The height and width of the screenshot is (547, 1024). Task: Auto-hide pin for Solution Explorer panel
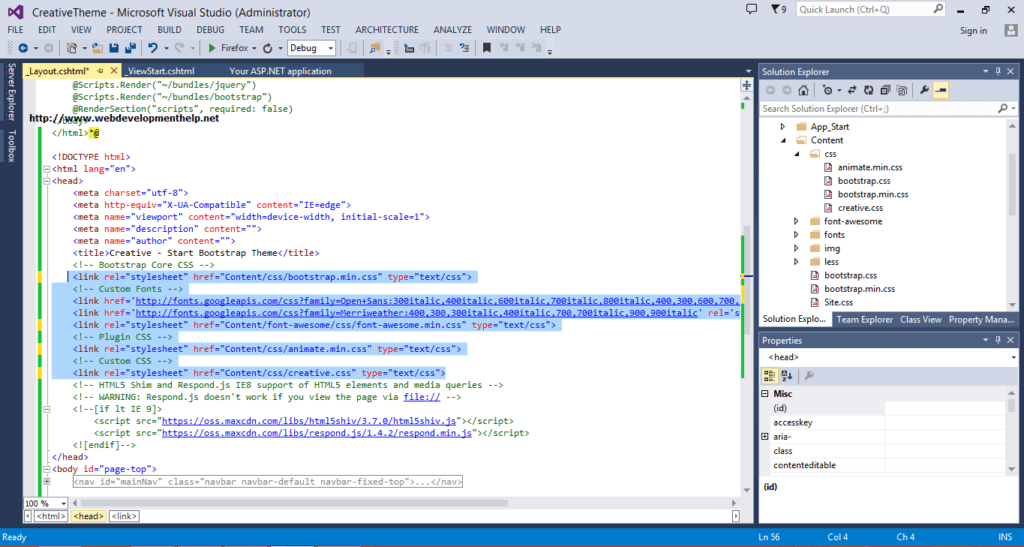point(998,71)
